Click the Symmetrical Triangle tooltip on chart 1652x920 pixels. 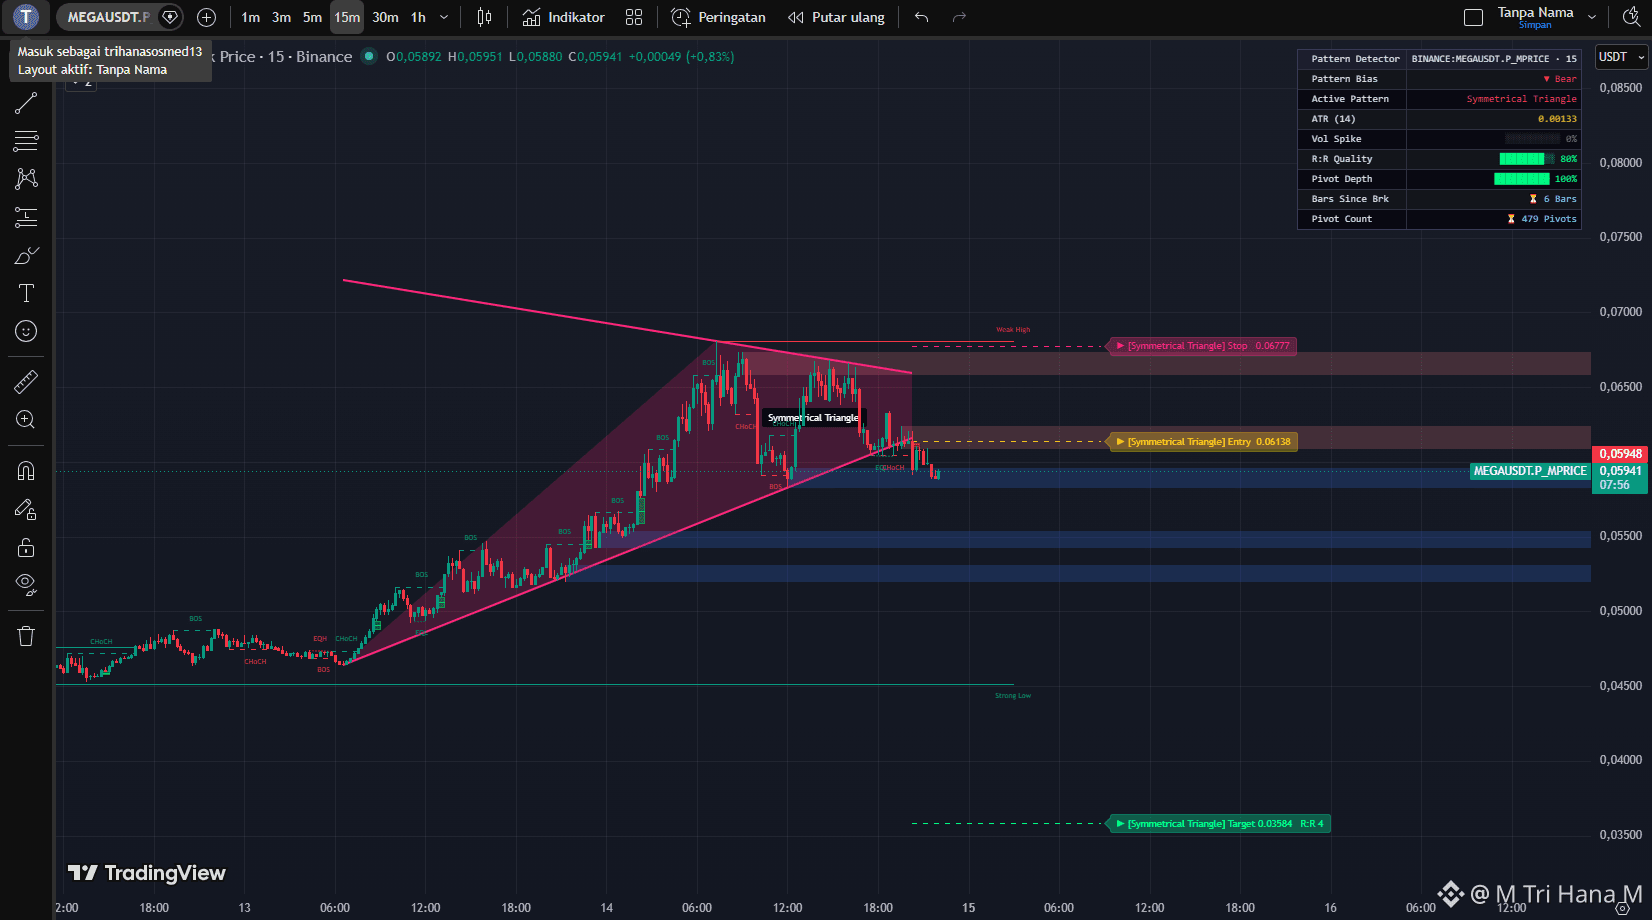813,418
